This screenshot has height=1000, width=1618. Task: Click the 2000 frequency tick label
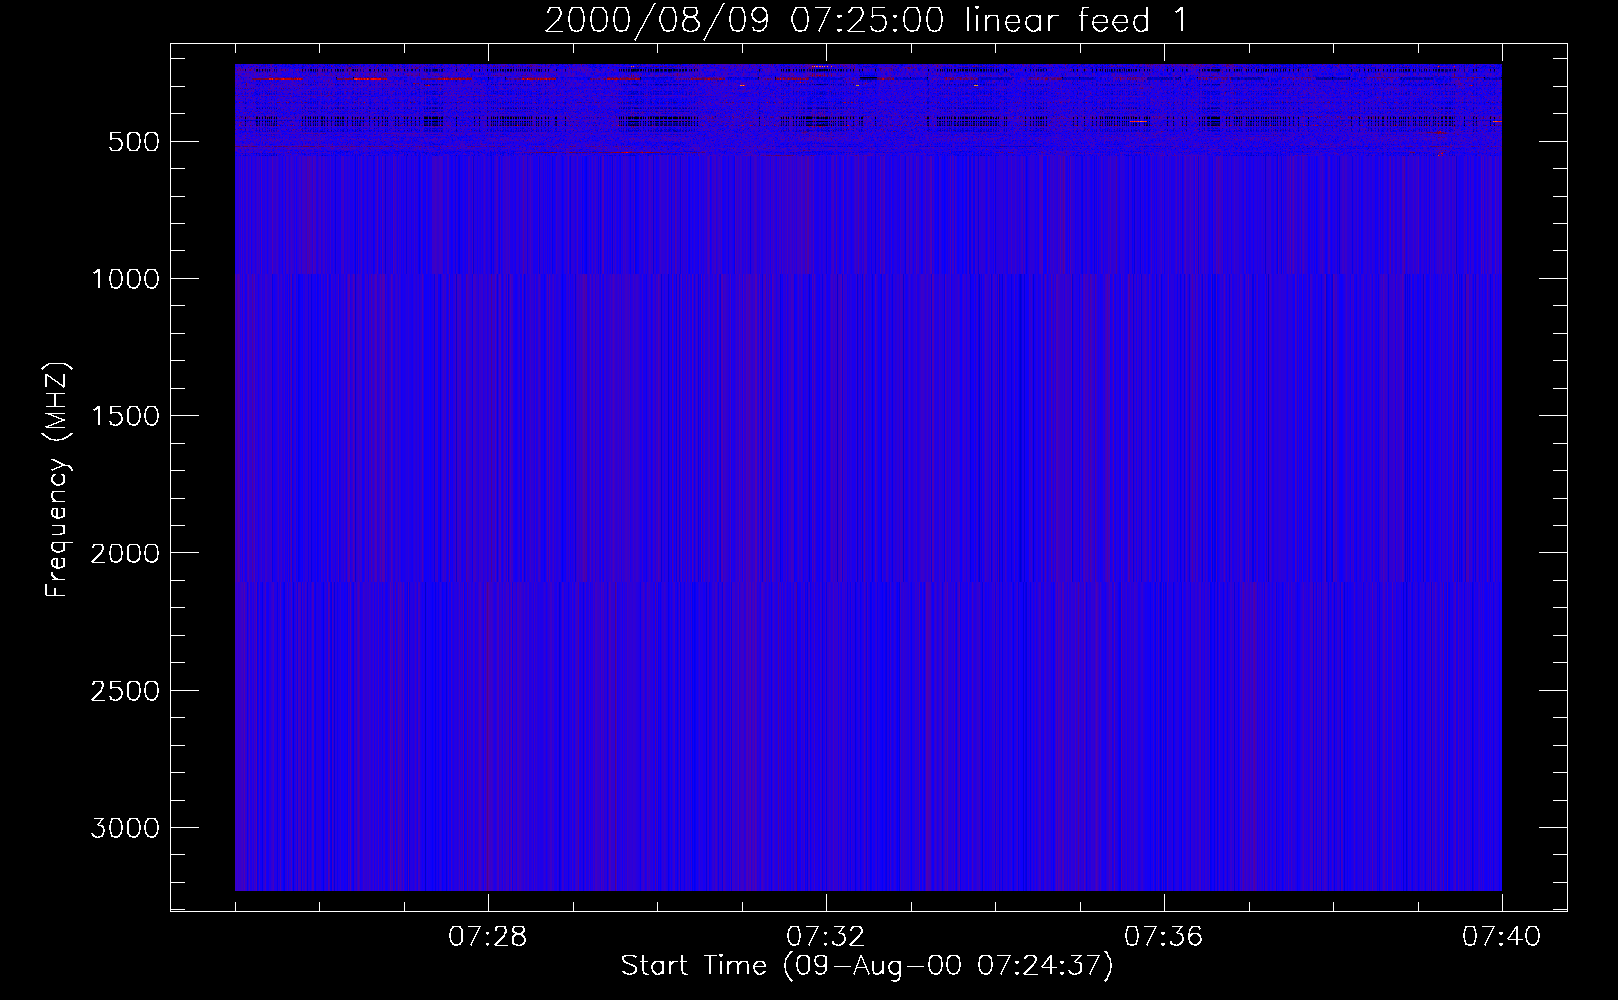click(x=124, y=553)
